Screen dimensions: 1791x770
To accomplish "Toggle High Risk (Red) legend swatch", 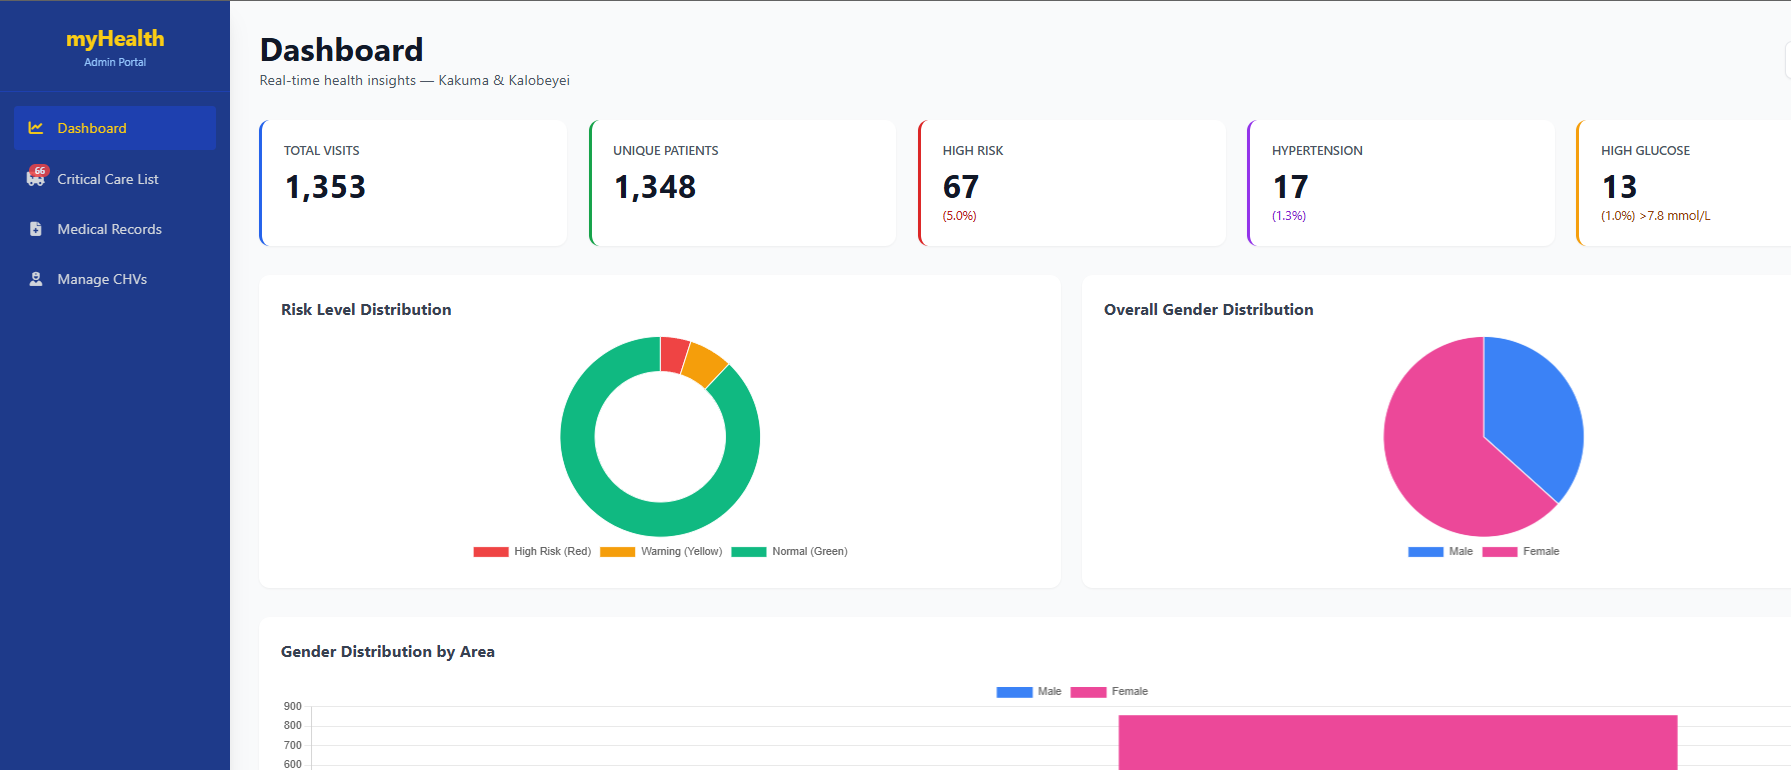I will pyautogui.click(x=491, y=552).
